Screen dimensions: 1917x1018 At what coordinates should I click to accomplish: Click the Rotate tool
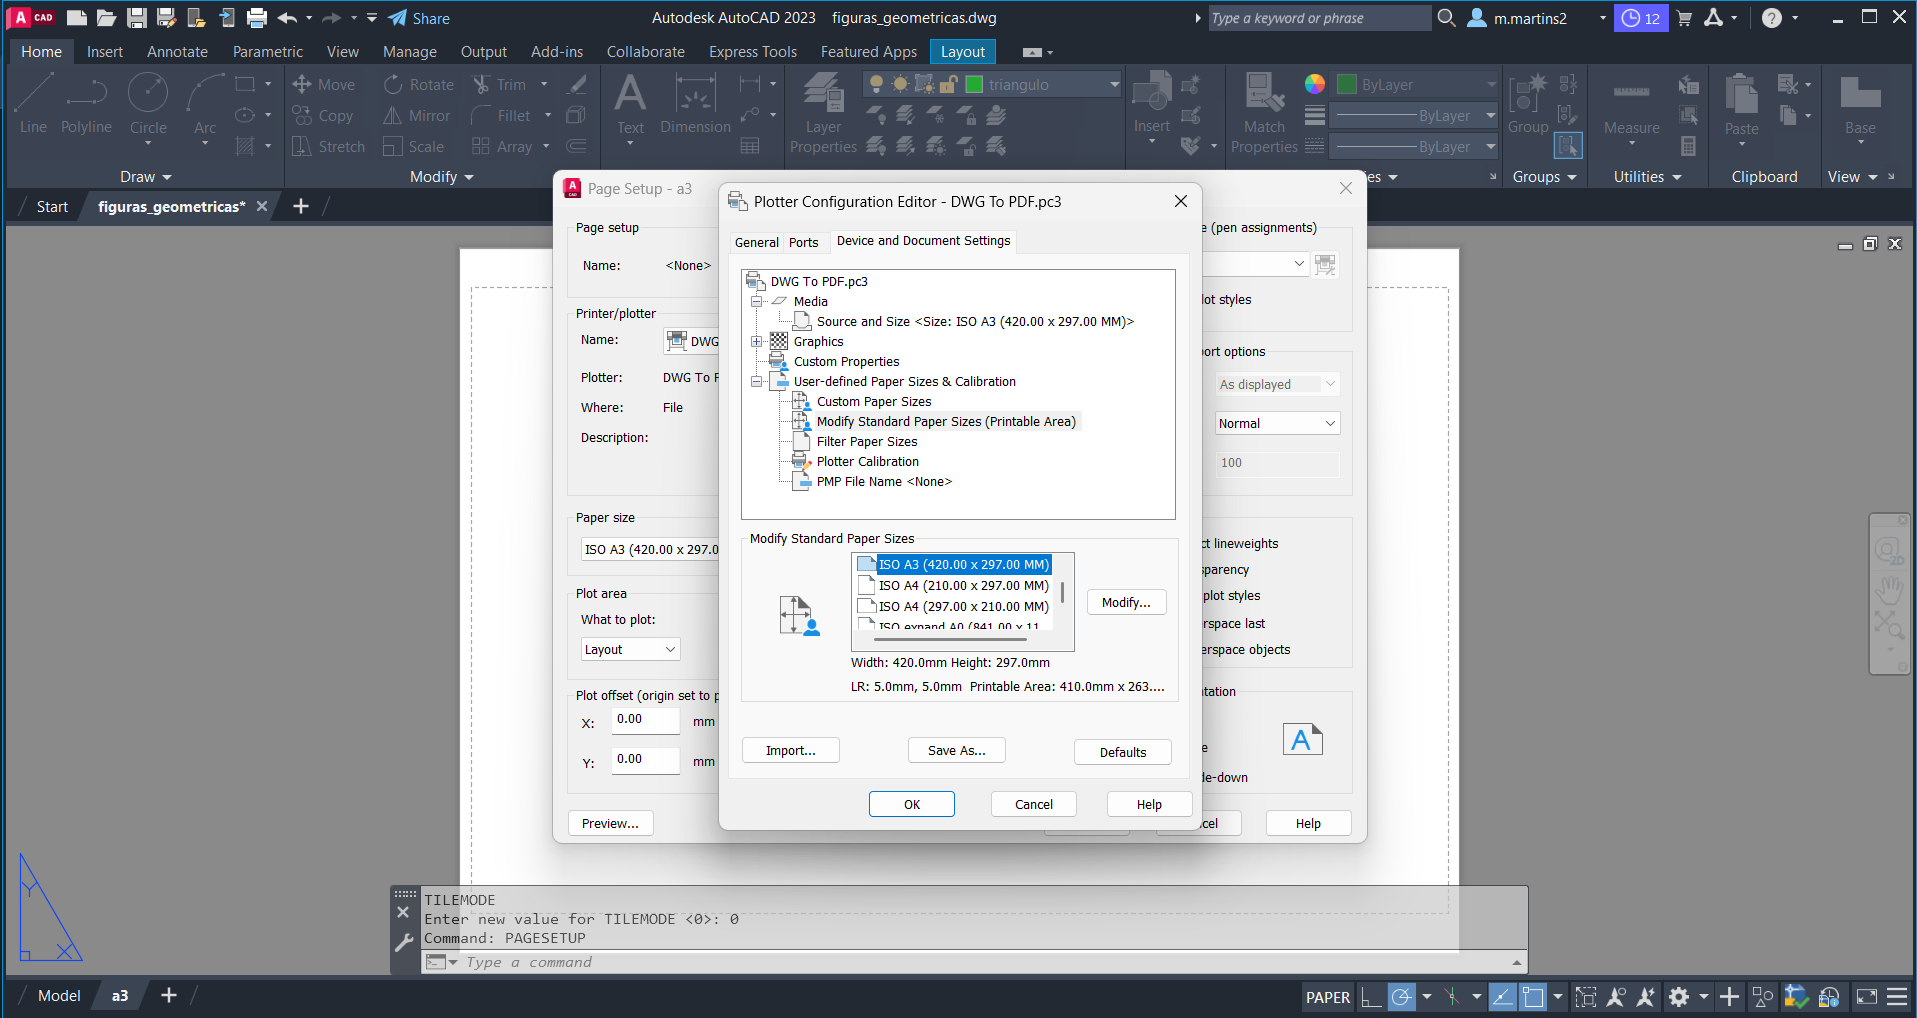pyautogui.click(x=419, y=85)
